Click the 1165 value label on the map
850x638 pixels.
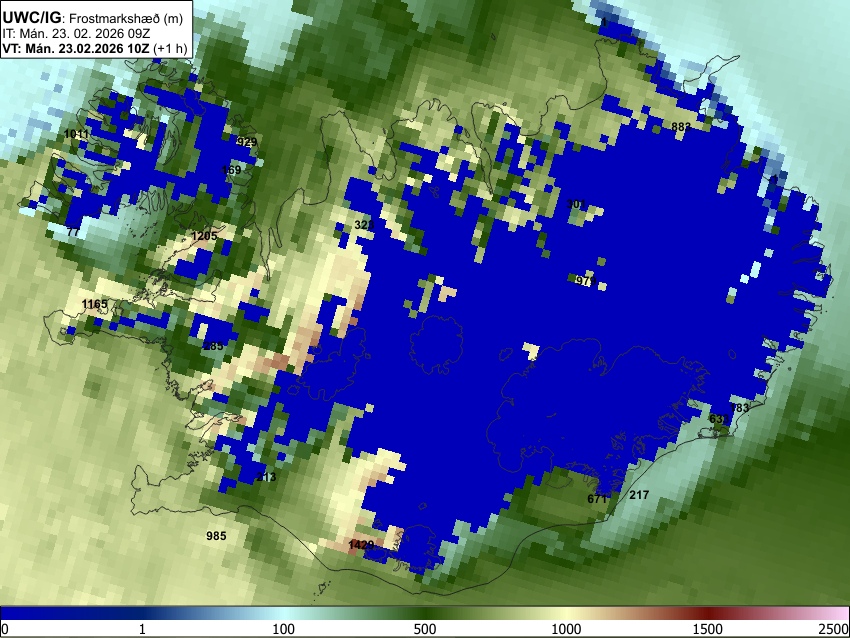(x=95, y=304)
